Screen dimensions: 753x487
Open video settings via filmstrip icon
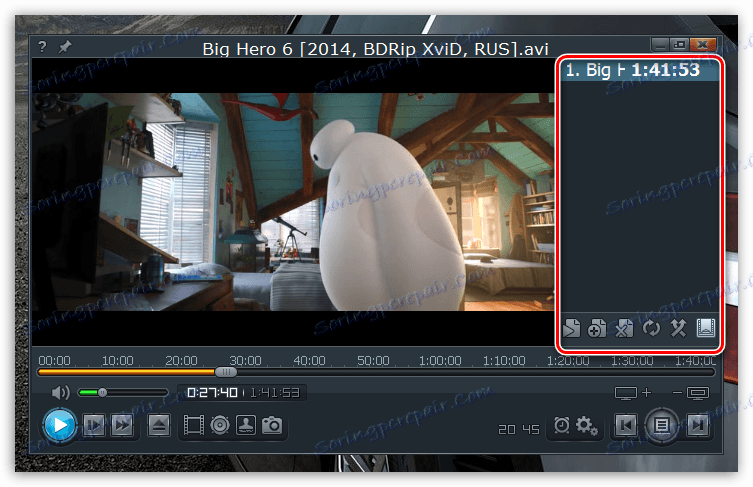(194, 426)
